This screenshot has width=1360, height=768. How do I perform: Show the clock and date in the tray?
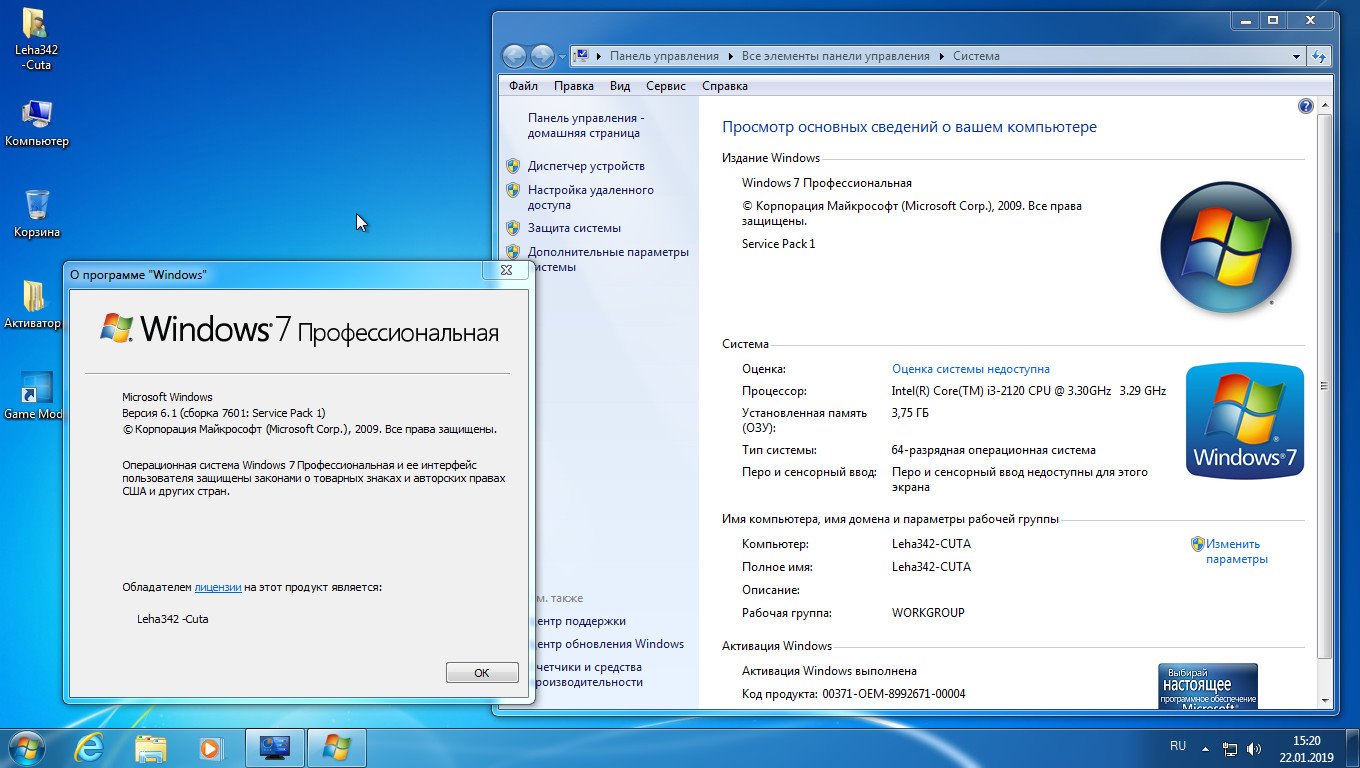pos(1306,748)
